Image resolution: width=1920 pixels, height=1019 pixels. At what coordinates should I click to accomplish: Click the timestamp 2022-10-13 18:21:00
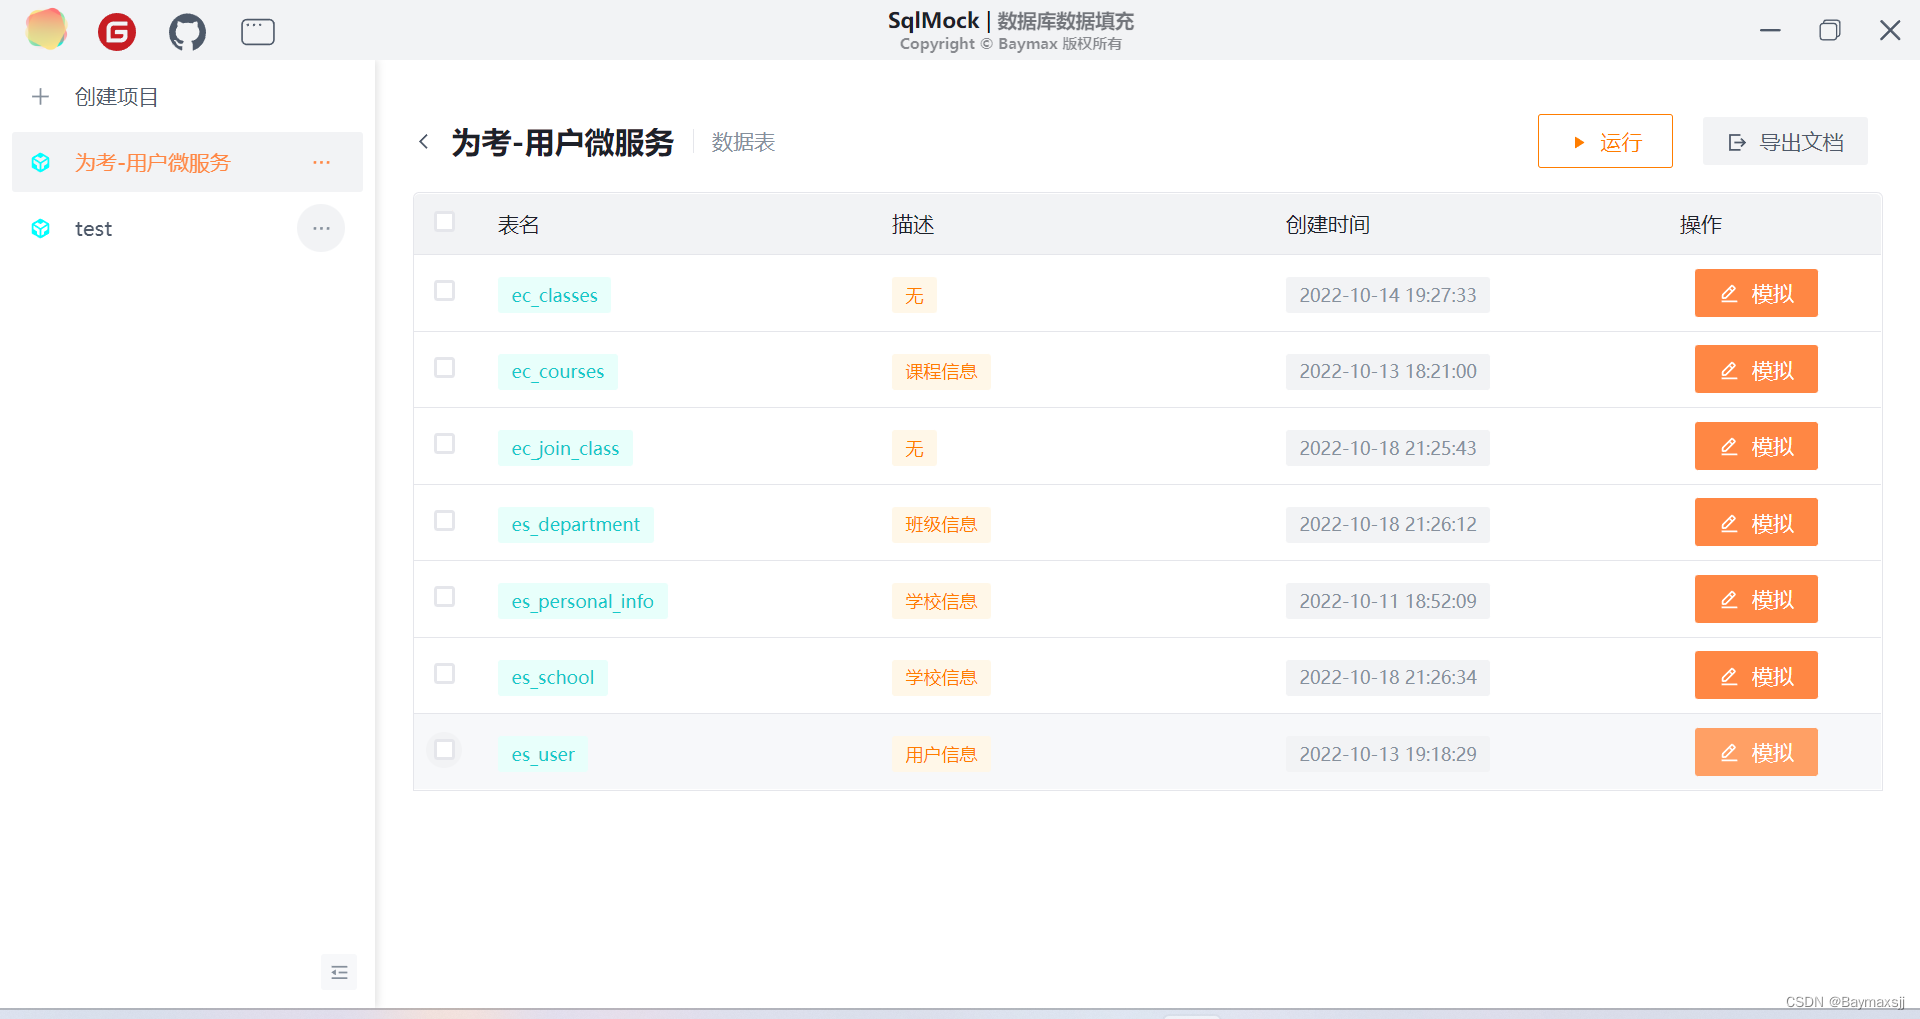tap(1388, 371)
